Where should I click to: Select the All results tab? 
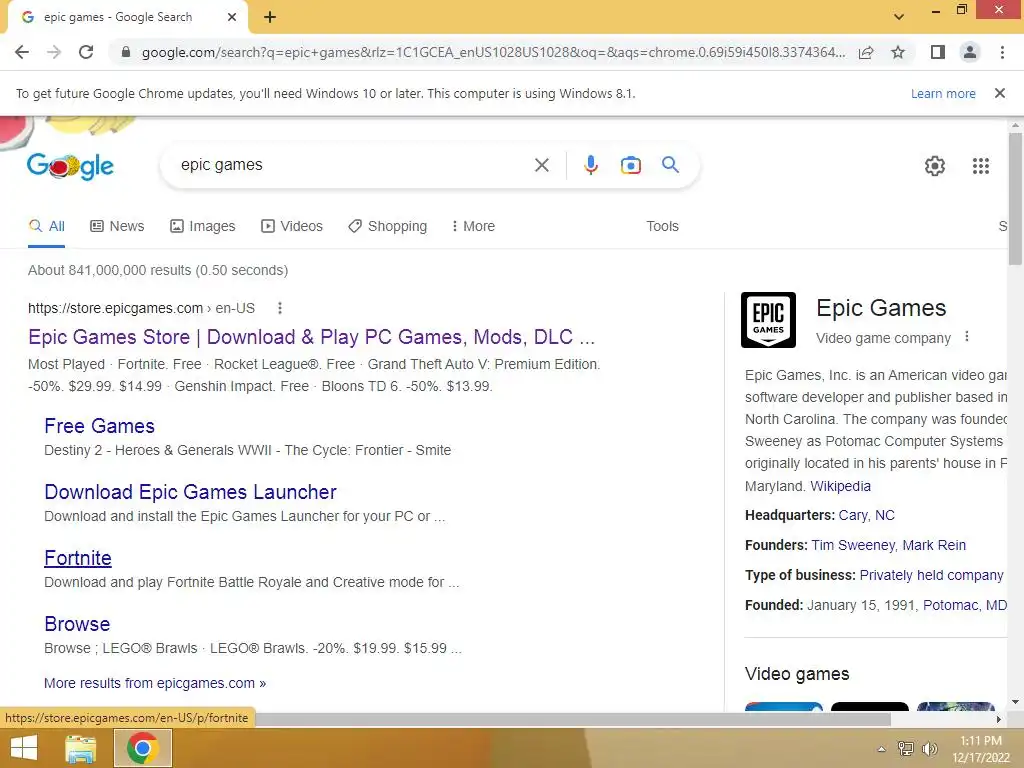(x=46, y=226)
